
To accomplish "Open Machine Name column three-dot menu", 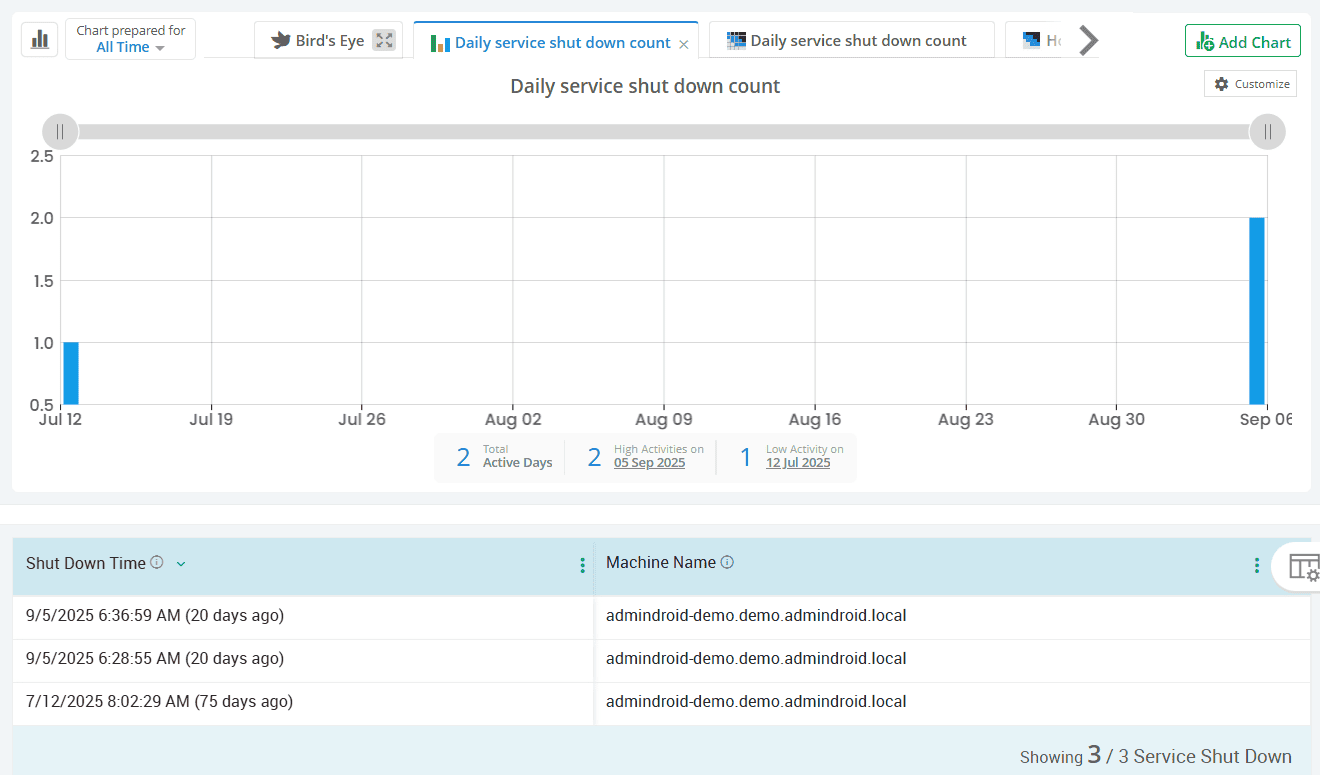I will pos(1256,565).
